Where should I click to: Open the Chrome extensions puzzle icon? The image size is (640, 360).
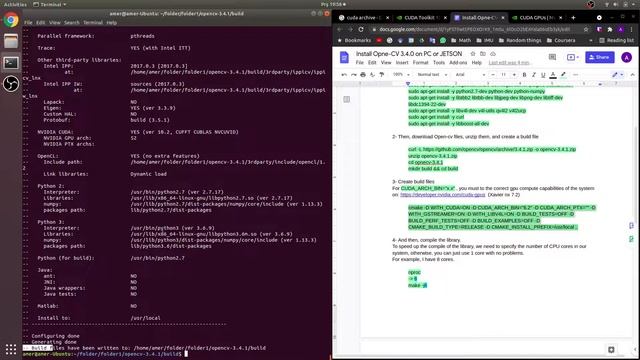(610, 29)
